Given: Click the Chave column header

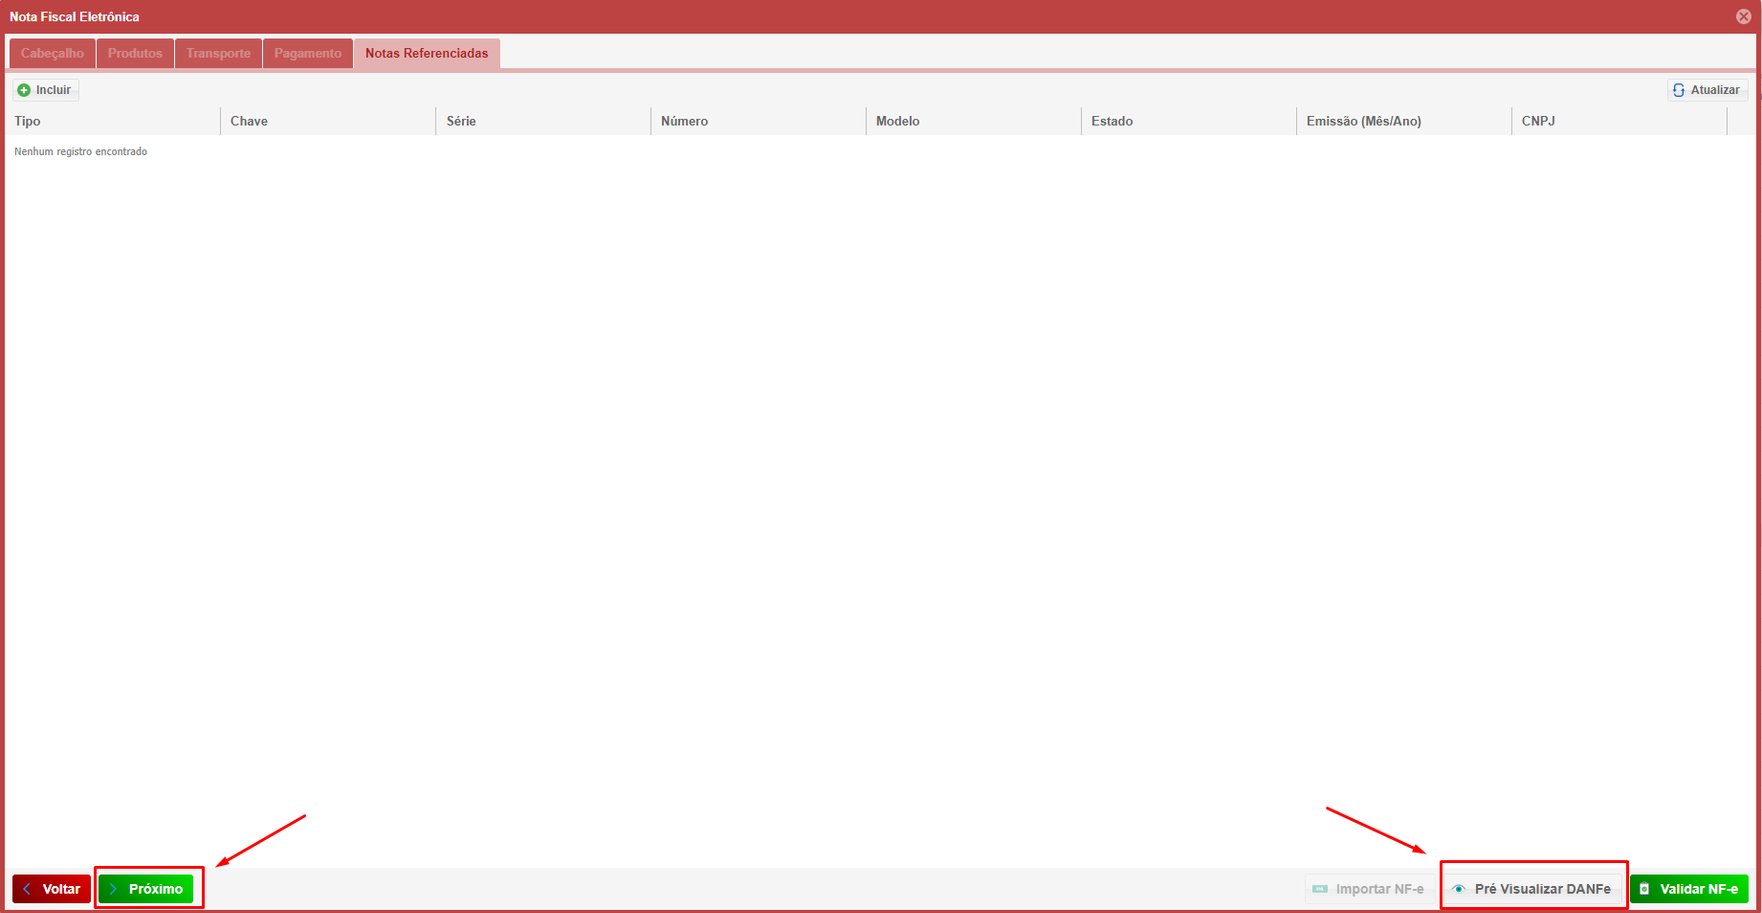Looking at the screenshot, I should (249, 121).
